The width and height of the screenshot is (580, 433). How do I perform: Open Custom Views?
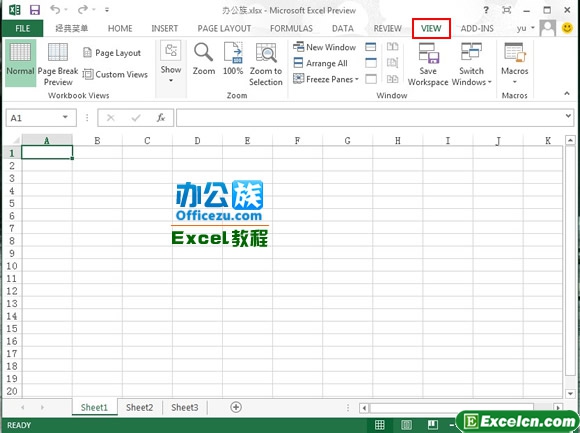tap(115, 74)
